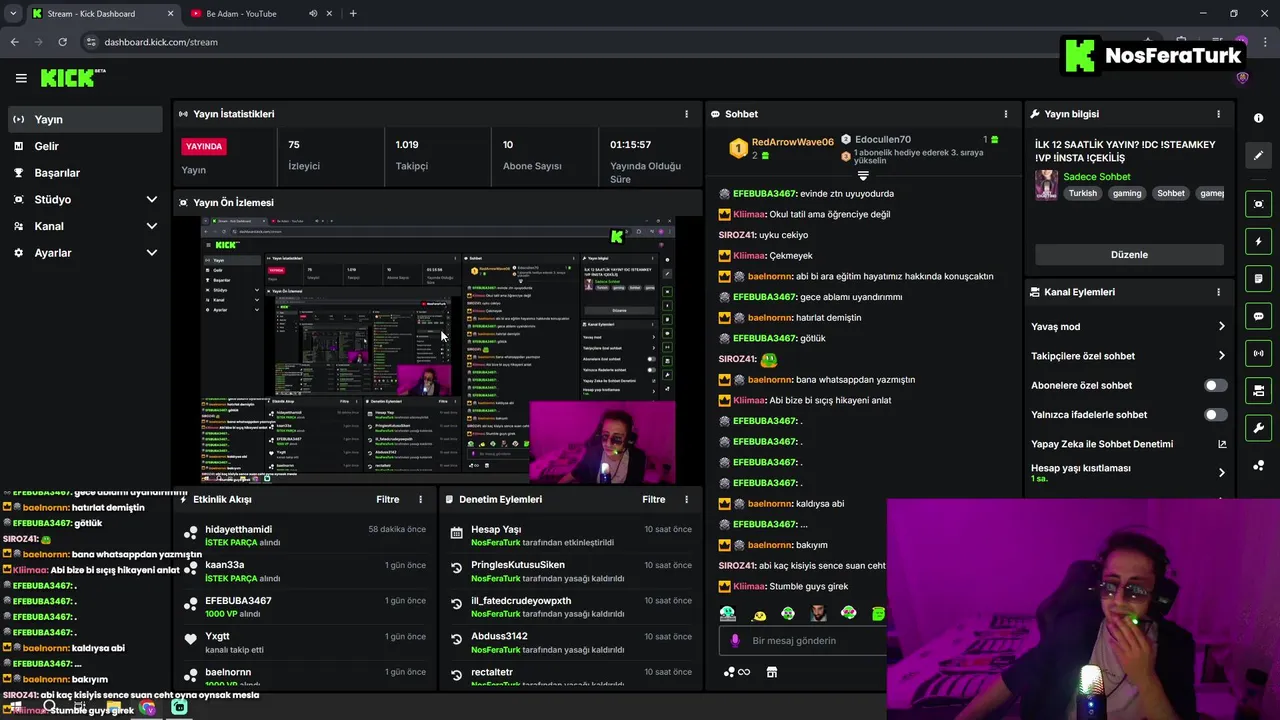Image resolution: width=1280 pixels, height=720 pixels.
Task: Toggle the lightning bolt activity panel icon
Action: pyautogui.click(x=1258, y=241)
